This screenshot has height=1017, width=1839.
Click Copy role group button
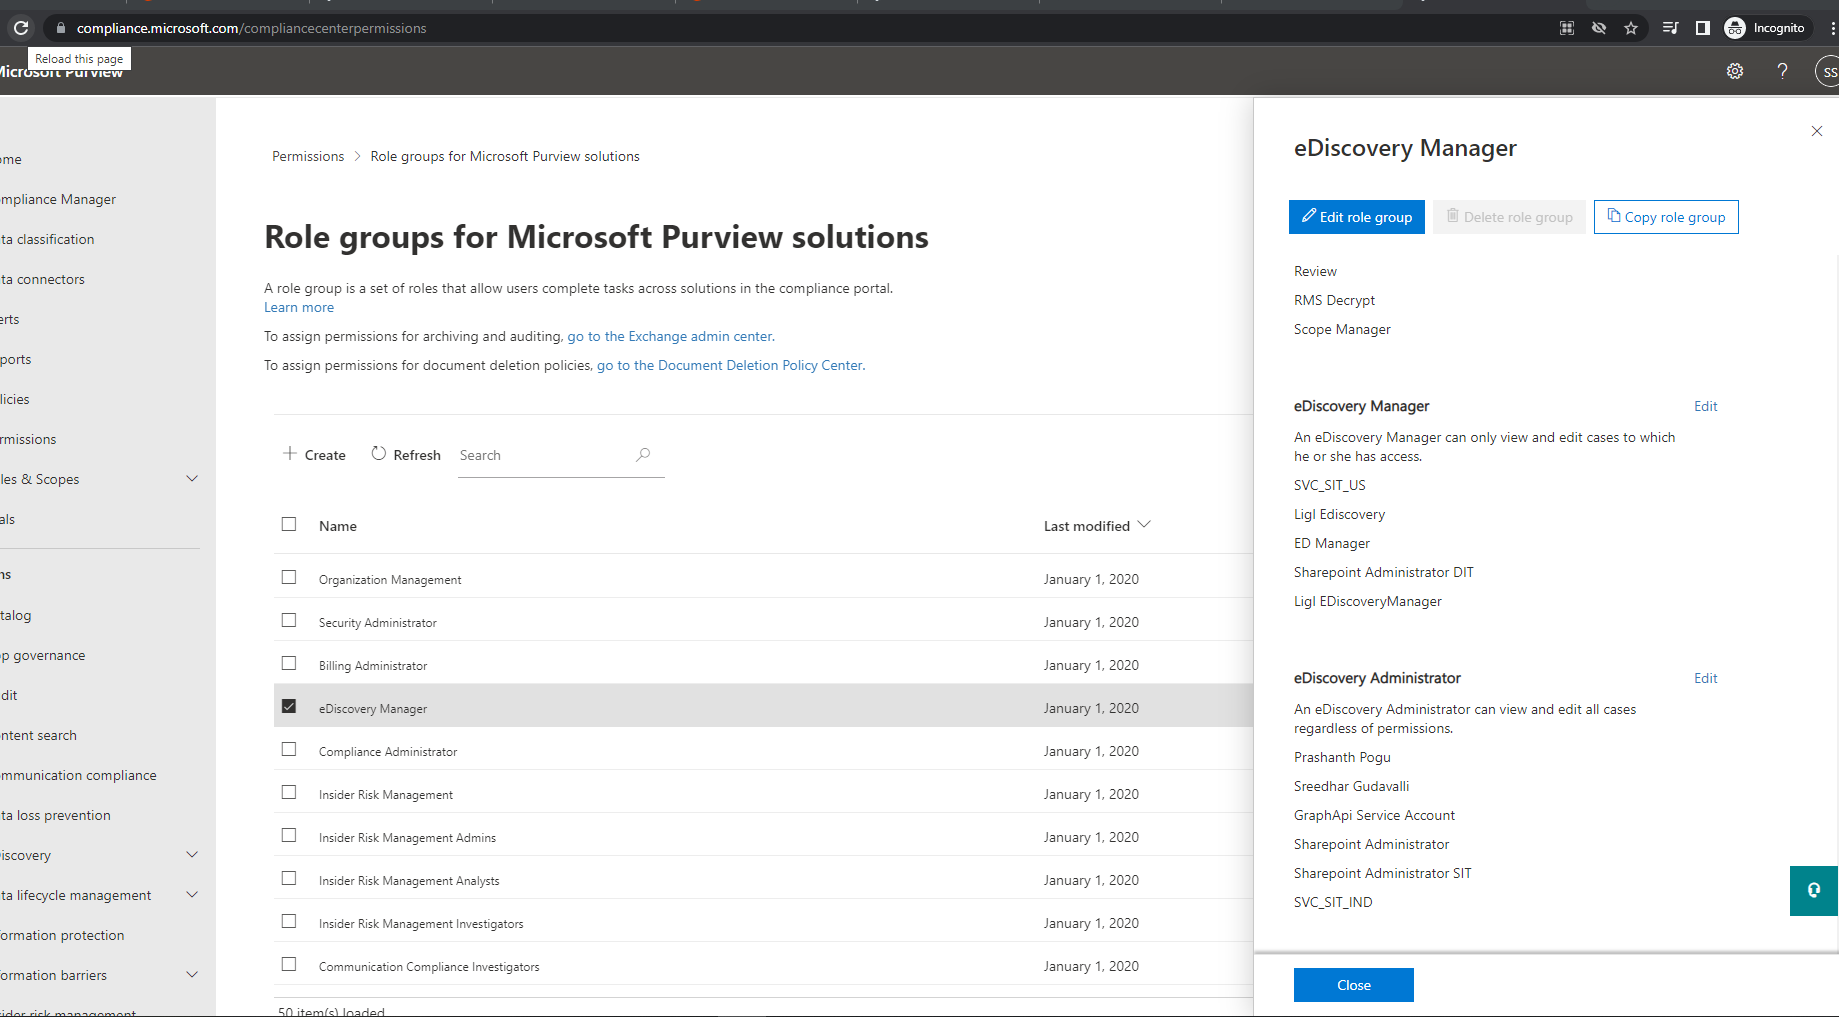[1666, 217]
